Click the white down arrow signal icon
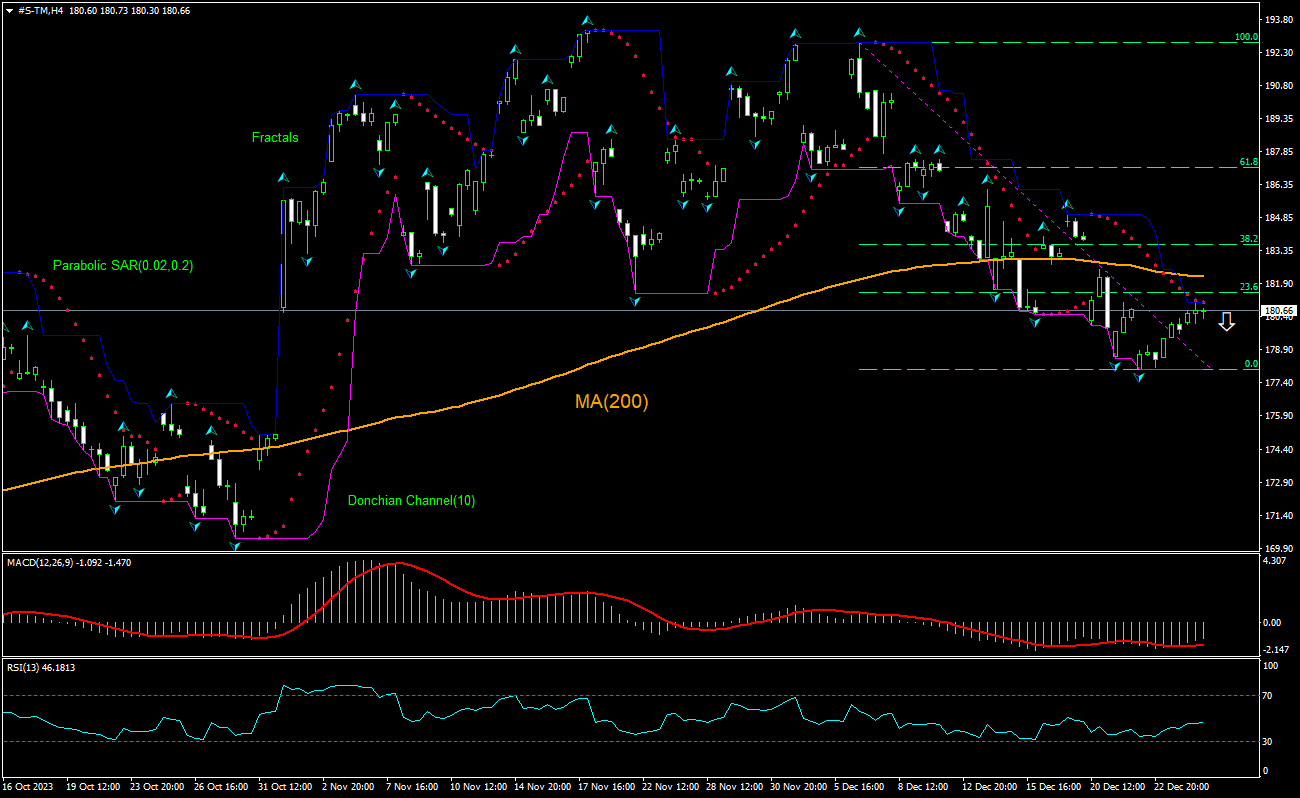The width and height of the screenshot is (1300, 798). coord(1227,321)
